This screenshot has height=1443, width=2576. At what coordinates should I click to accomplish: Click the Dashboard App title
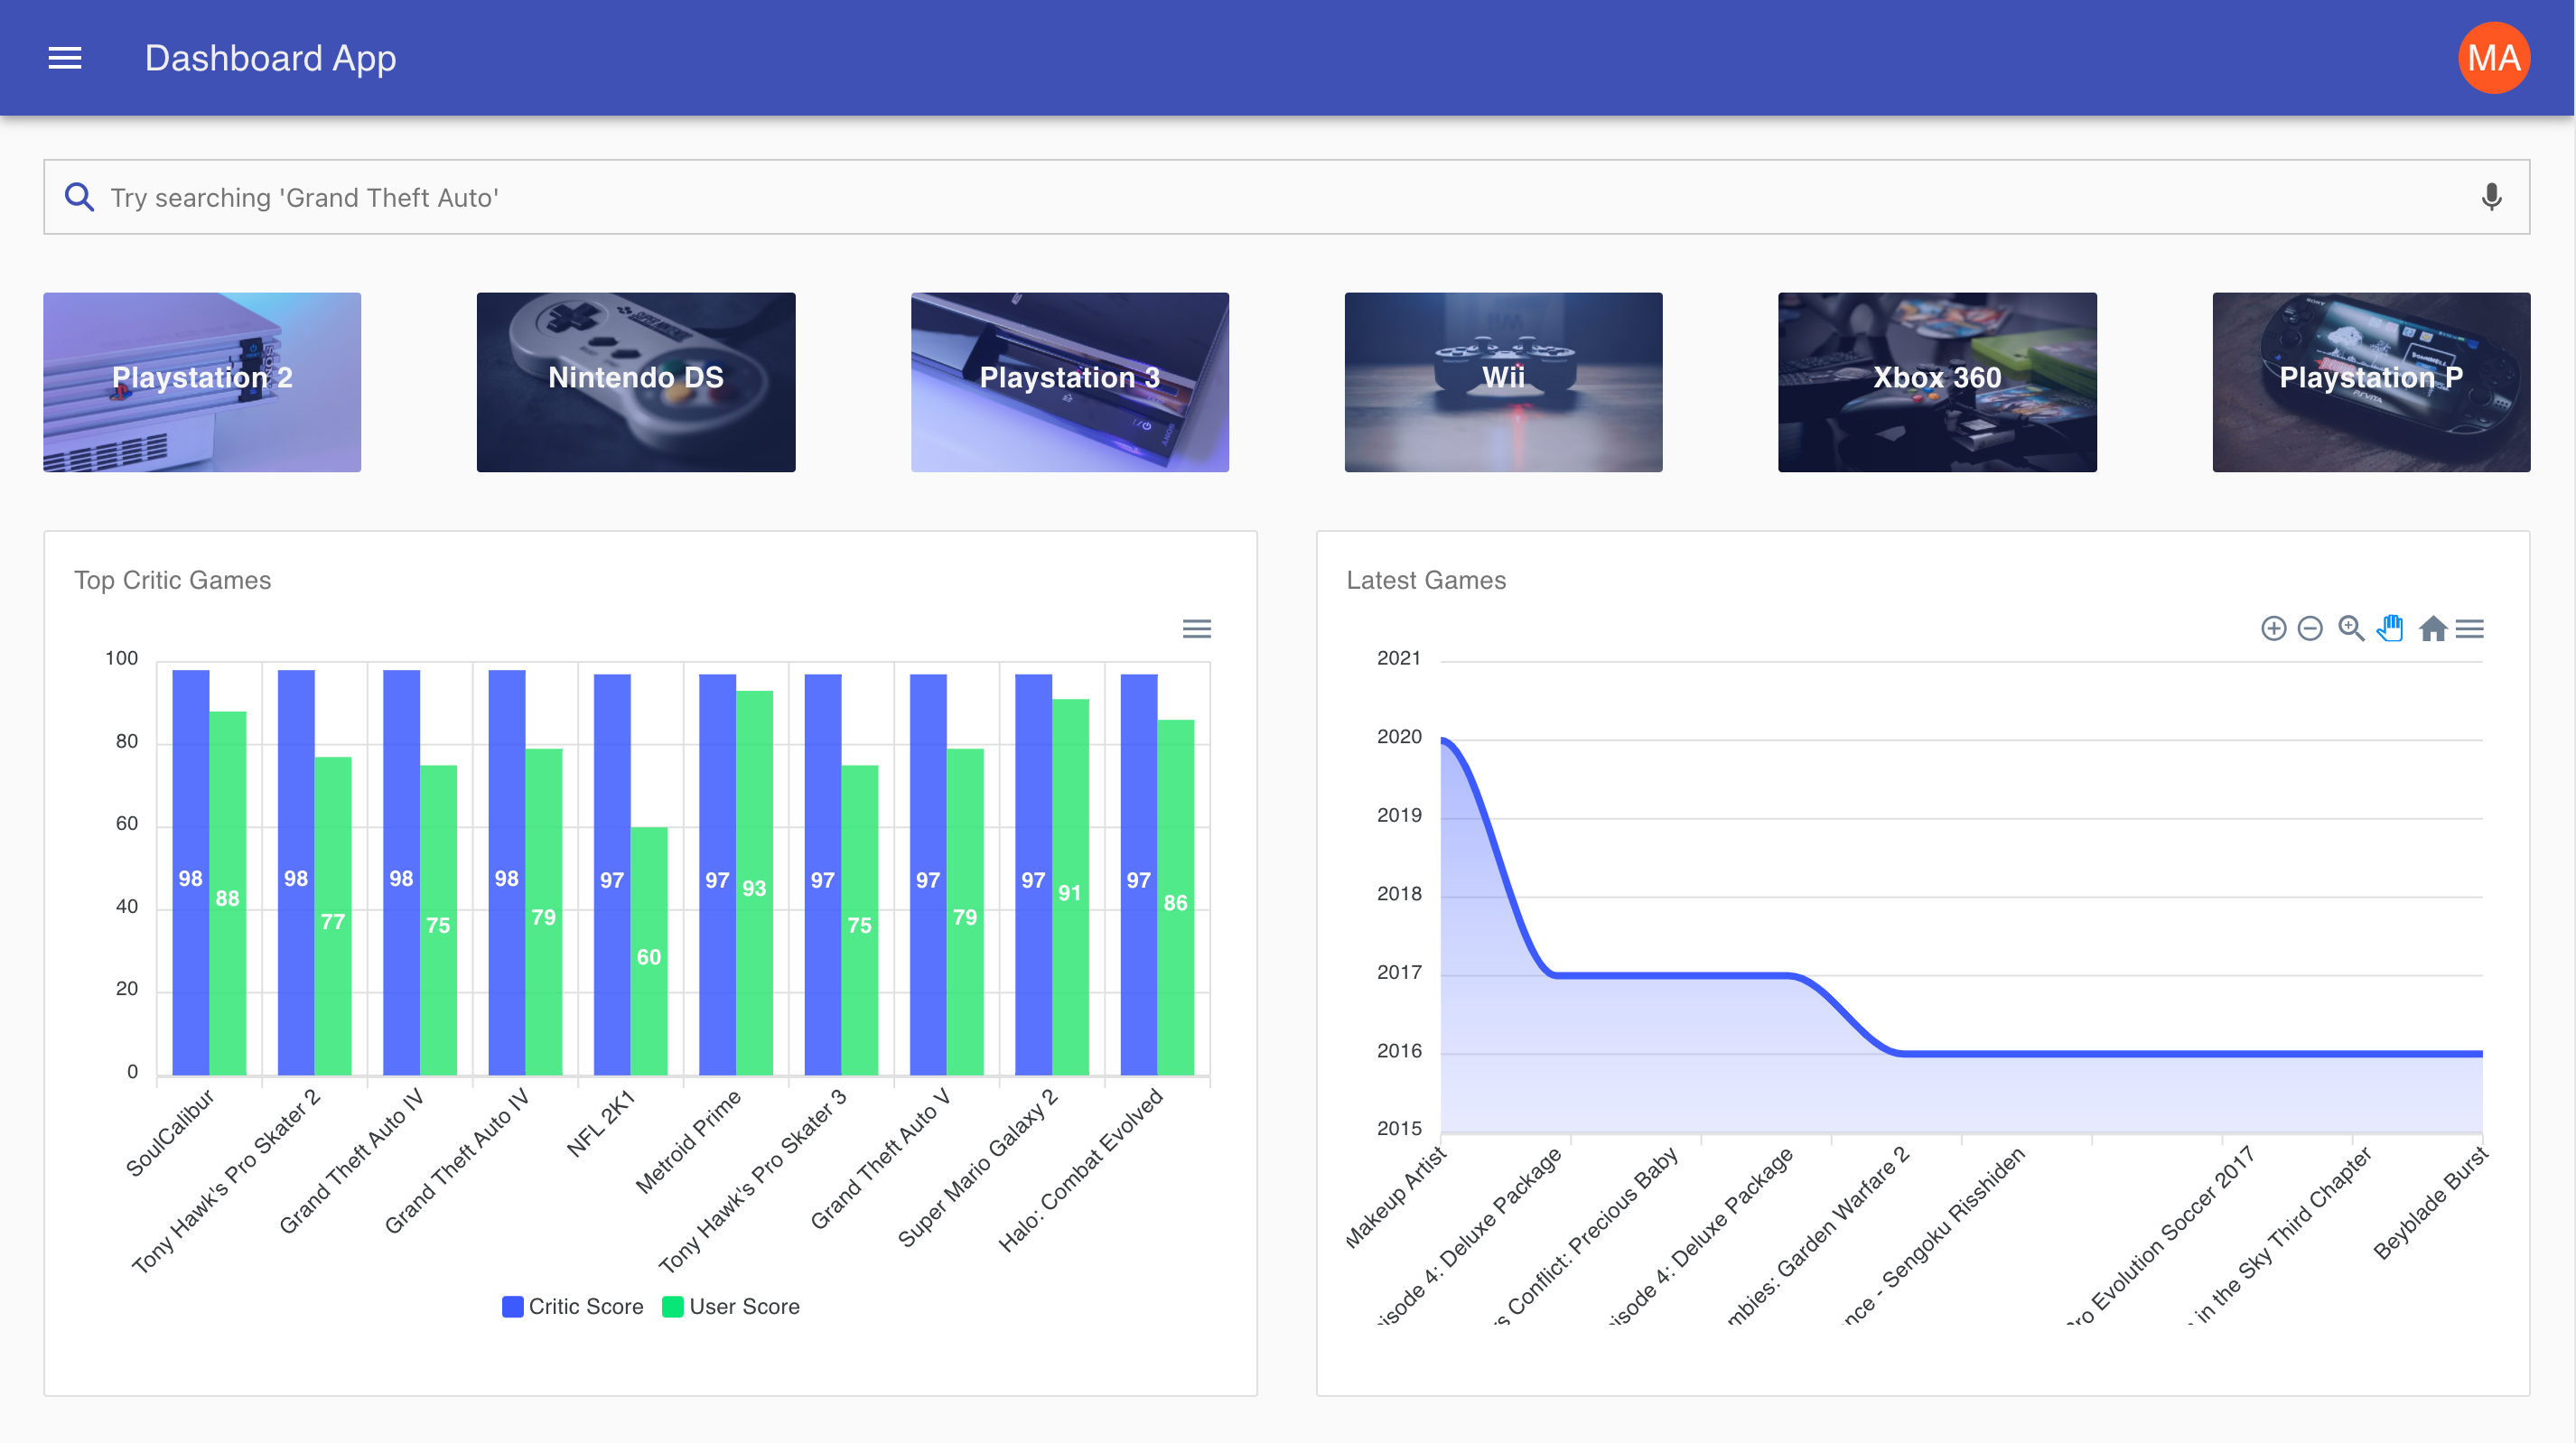pos(270,58)
